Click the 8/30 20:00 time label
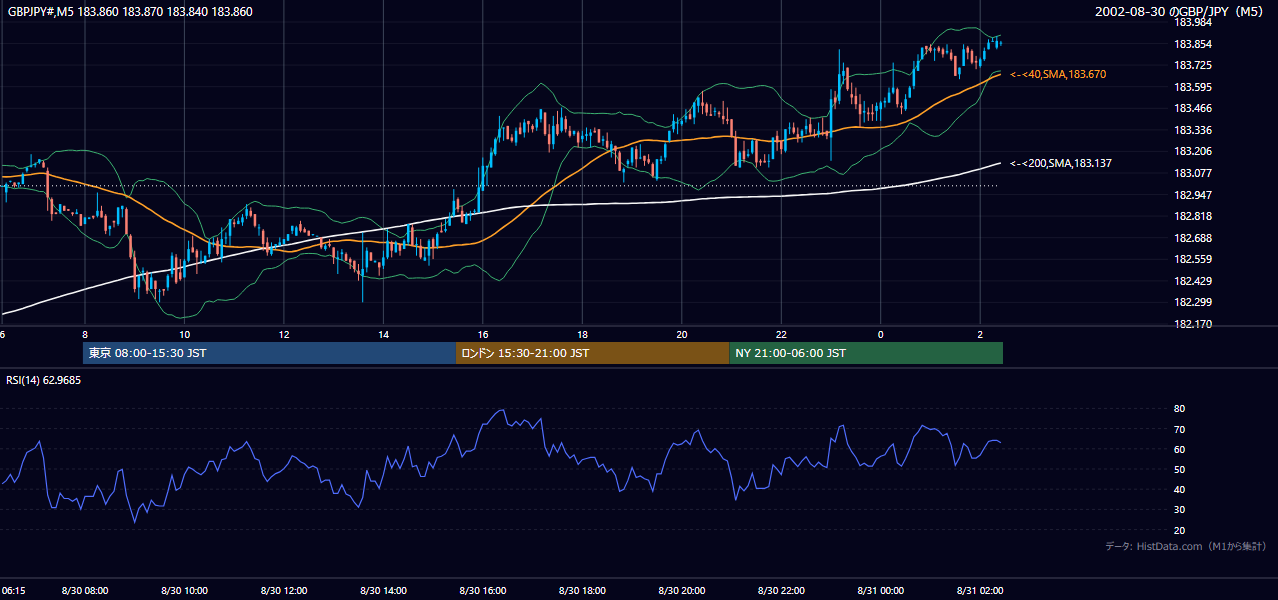The width and height of the screenshot is (1278, 600). (x=682, y=590)
